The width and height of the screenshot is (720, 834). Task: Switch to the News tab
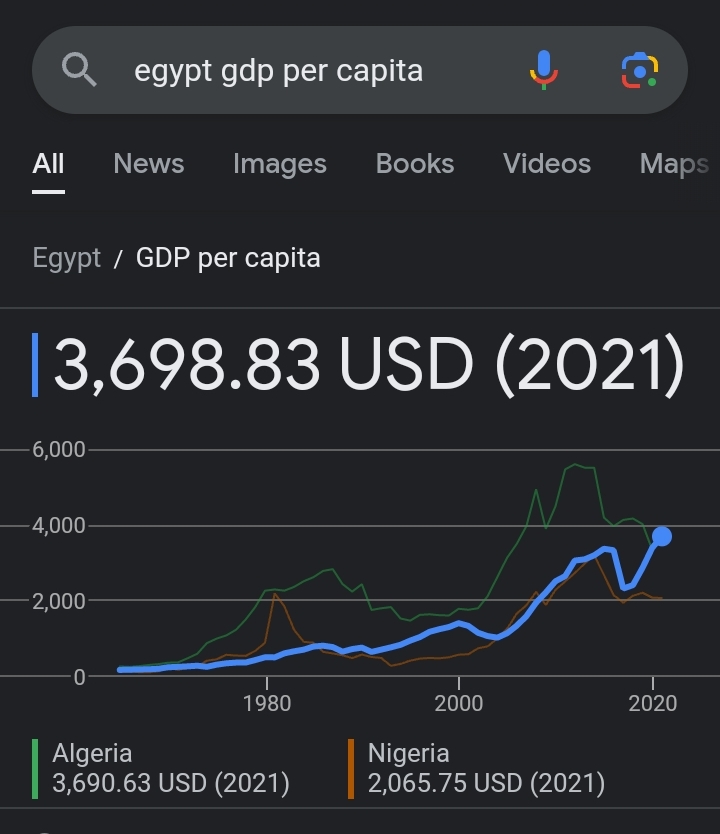148,163
